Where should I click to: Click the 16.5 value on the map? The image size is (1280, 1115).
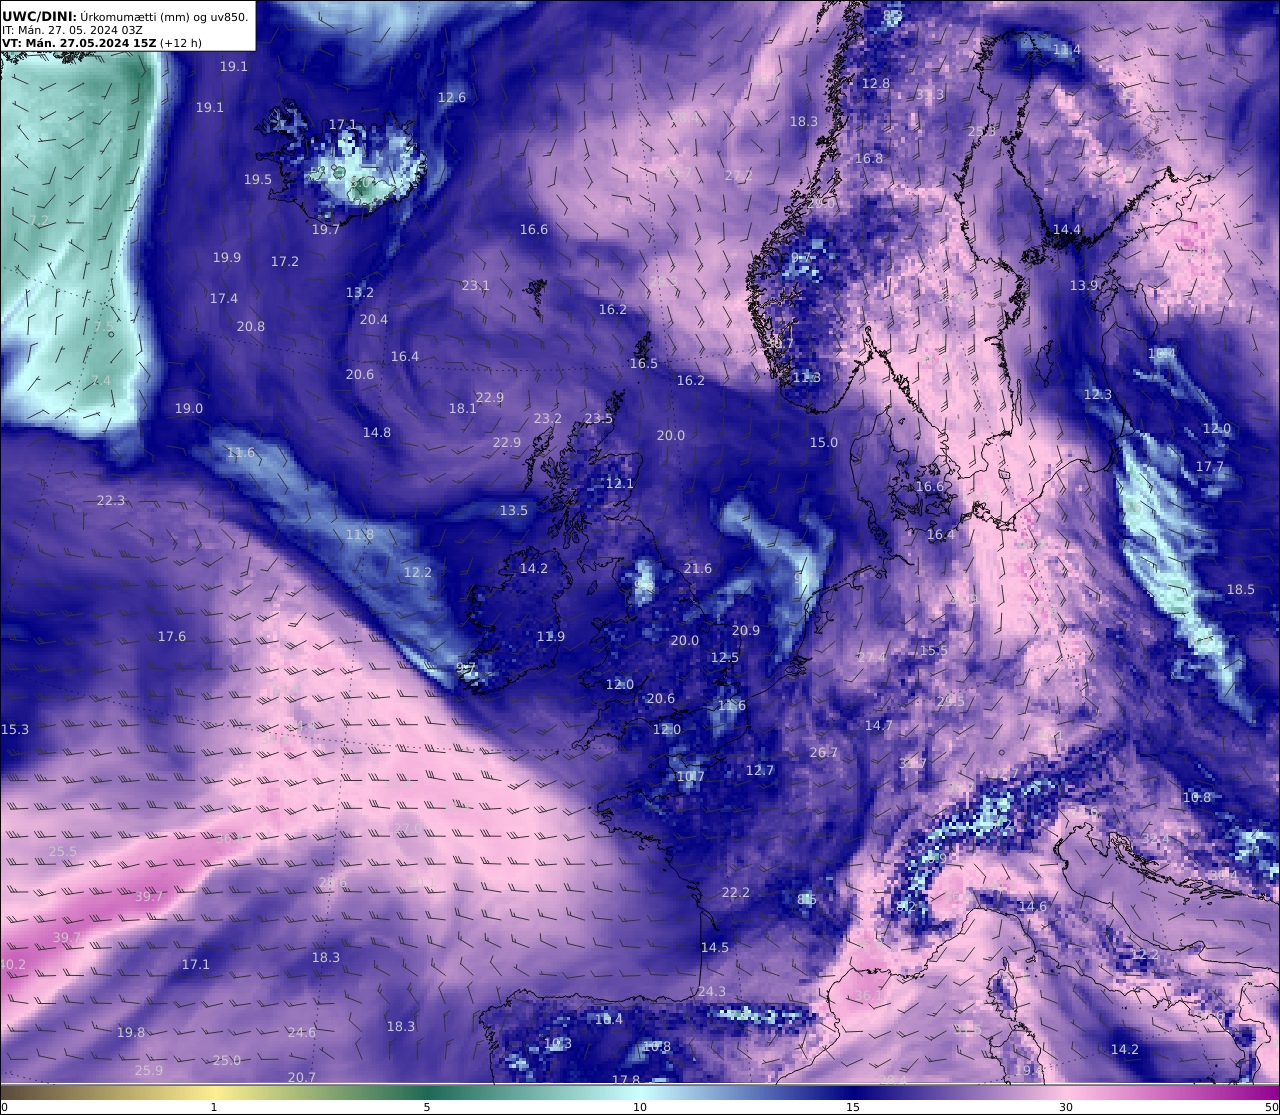[x=644, y=363]
